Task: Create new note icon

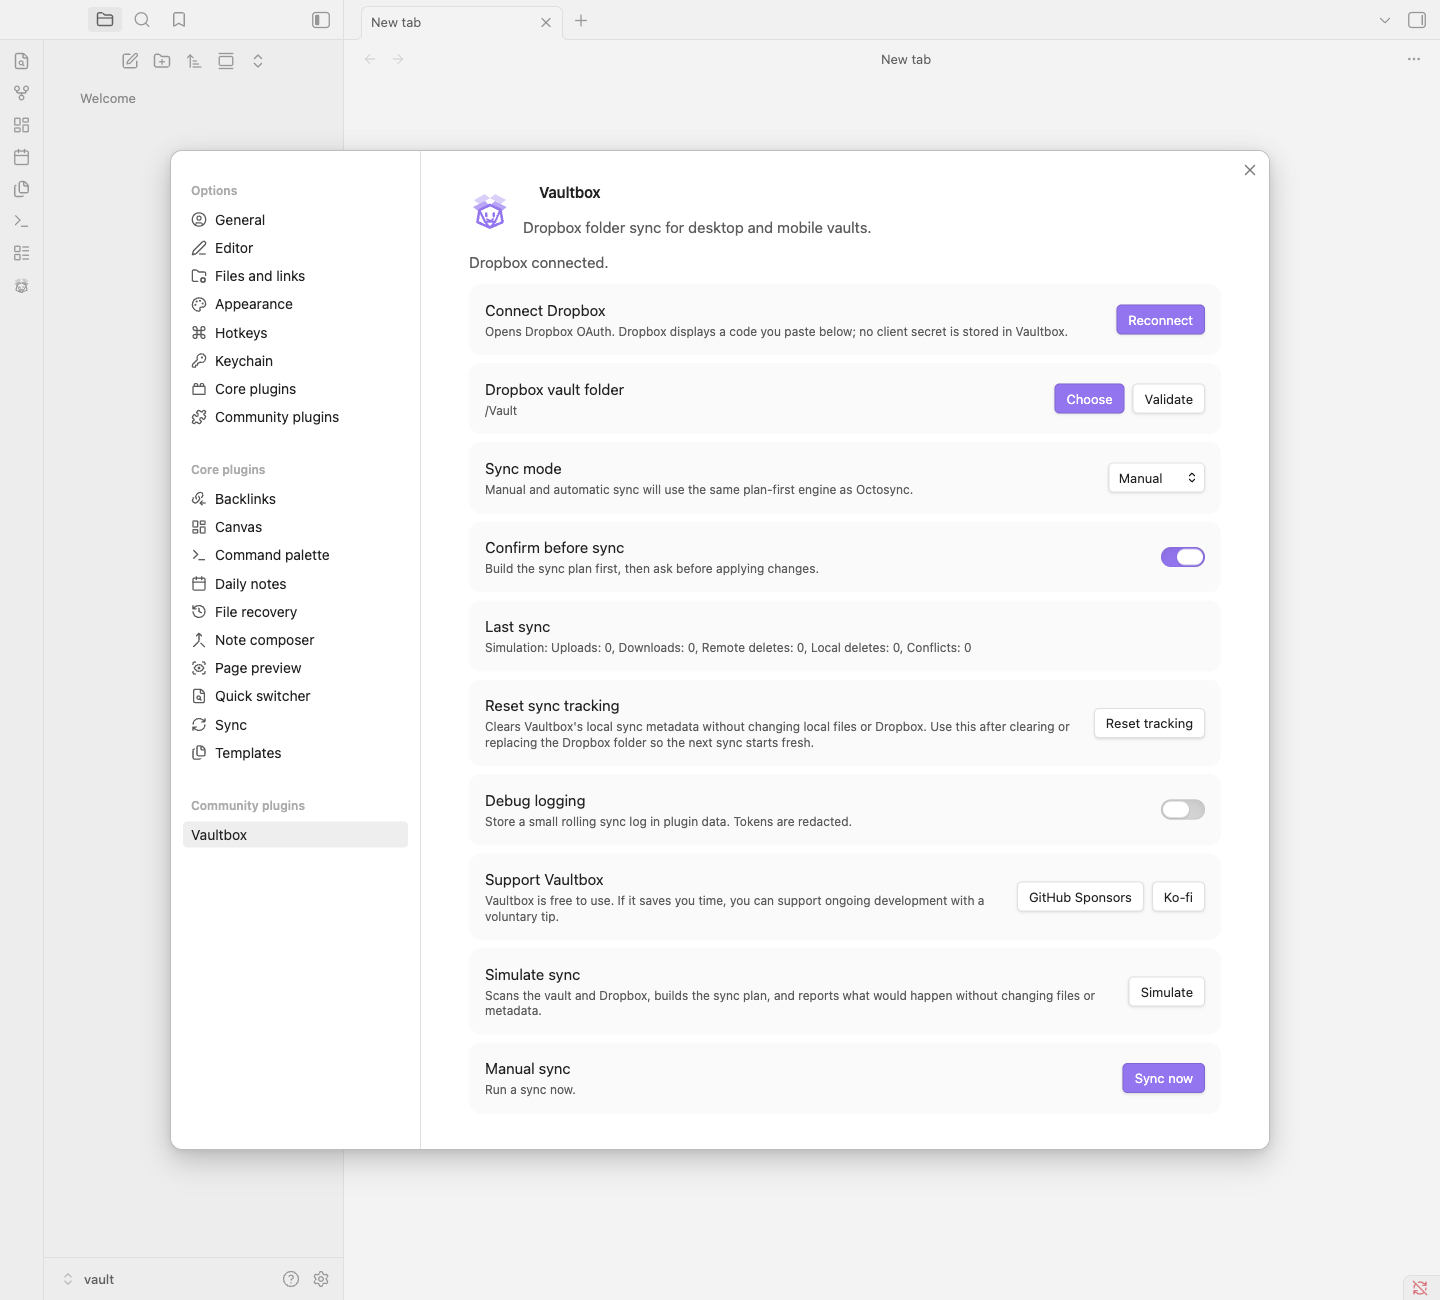Action: 130,61
